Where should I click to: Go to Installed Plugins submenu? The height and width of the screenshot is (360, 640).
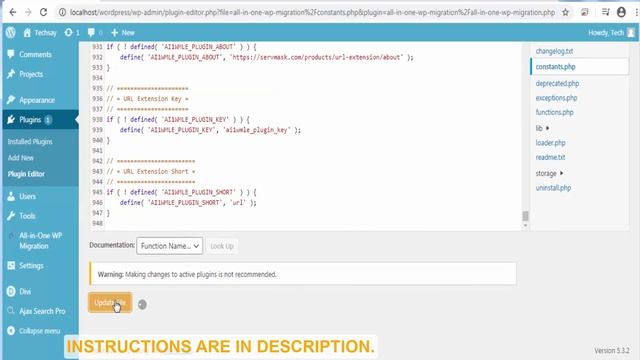pyautogui.click(x=30, y=142)
